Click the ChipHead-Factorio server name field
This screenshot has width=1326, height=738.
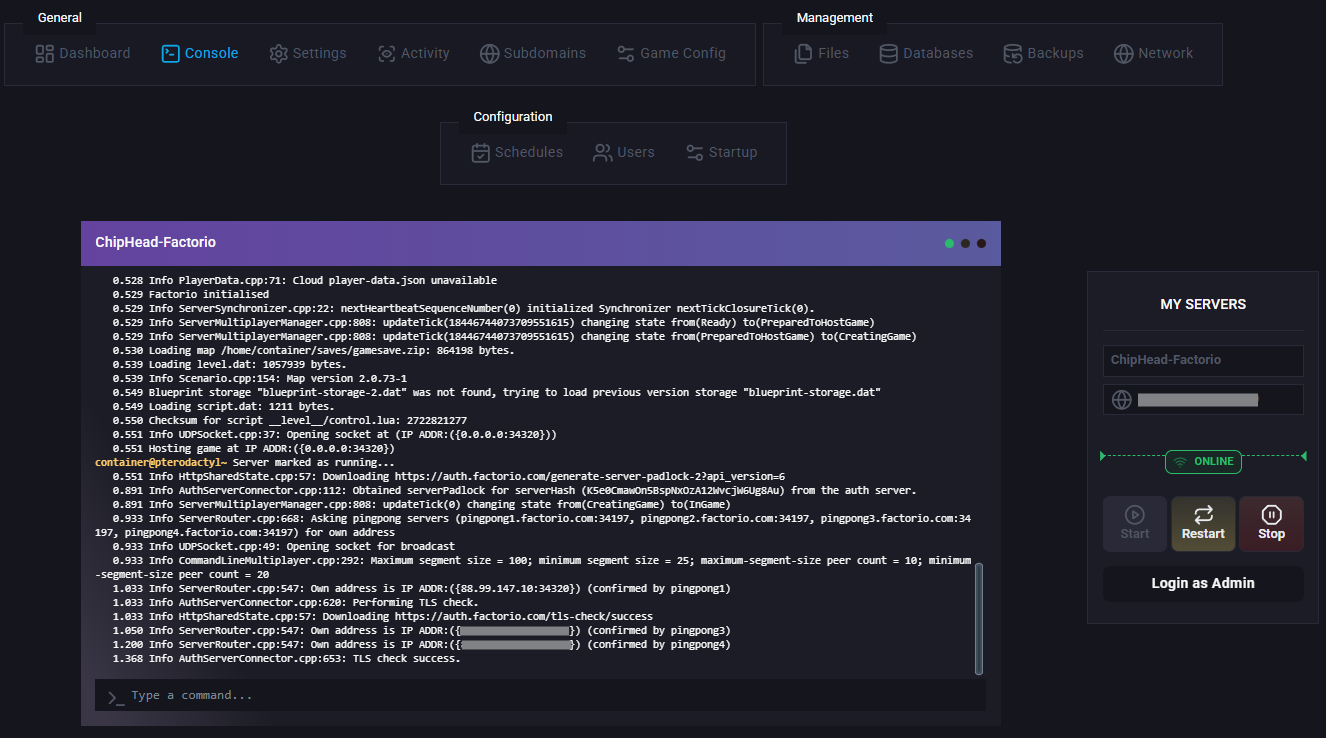[1203, 360]
